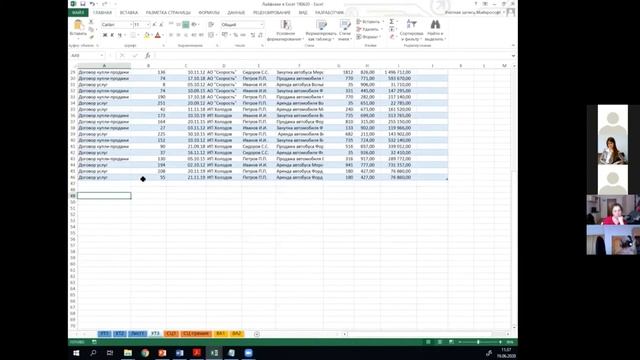Click the red font color A icon
The height and width of the screenshot is (360, 640).
(158, 36)
